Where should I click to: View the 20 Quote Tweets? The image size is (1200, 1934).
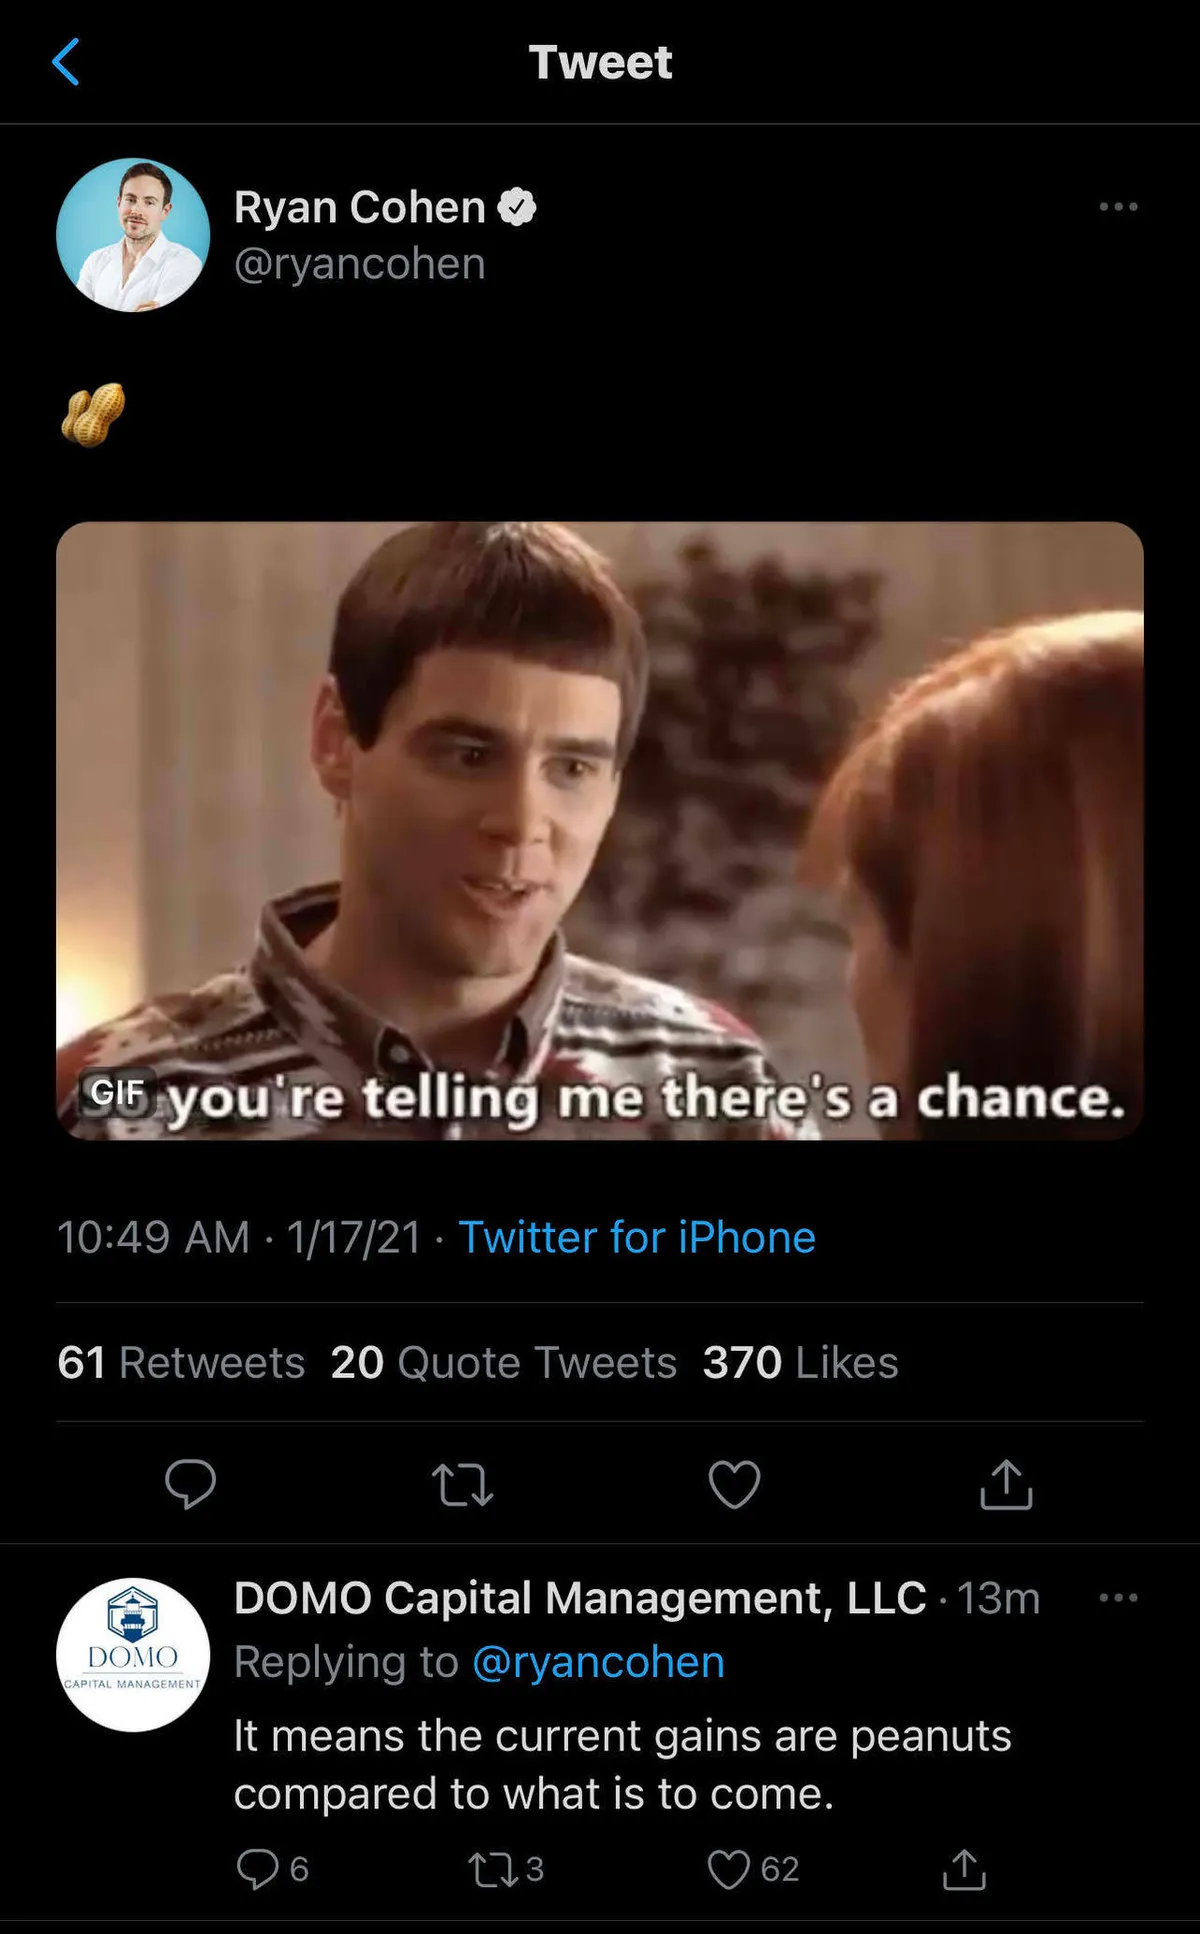point(503,1362)
